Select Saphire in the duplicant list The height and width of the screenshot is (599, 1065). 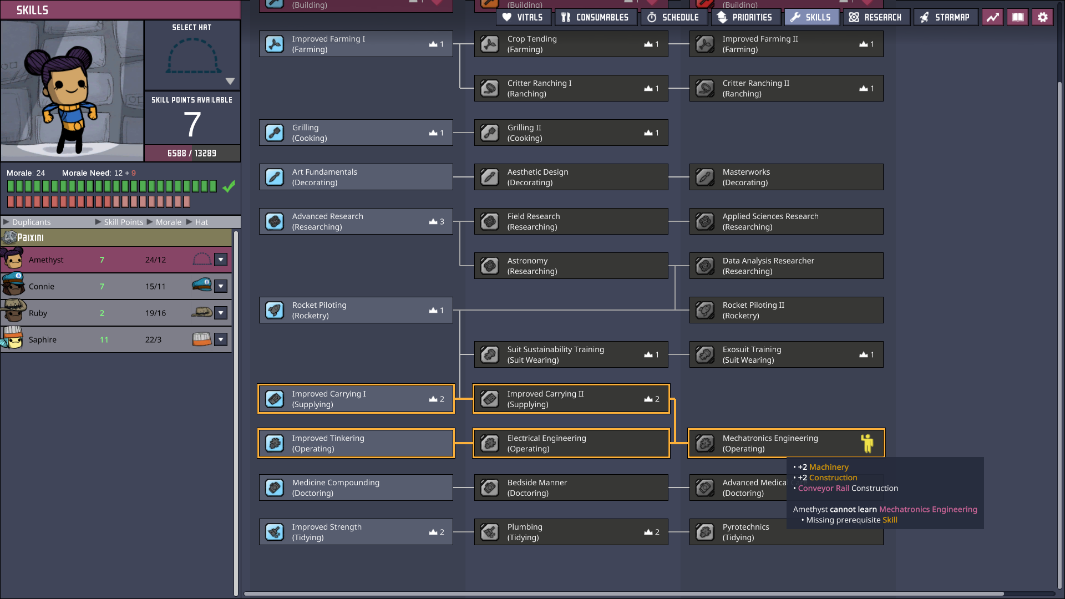(116, 340)
